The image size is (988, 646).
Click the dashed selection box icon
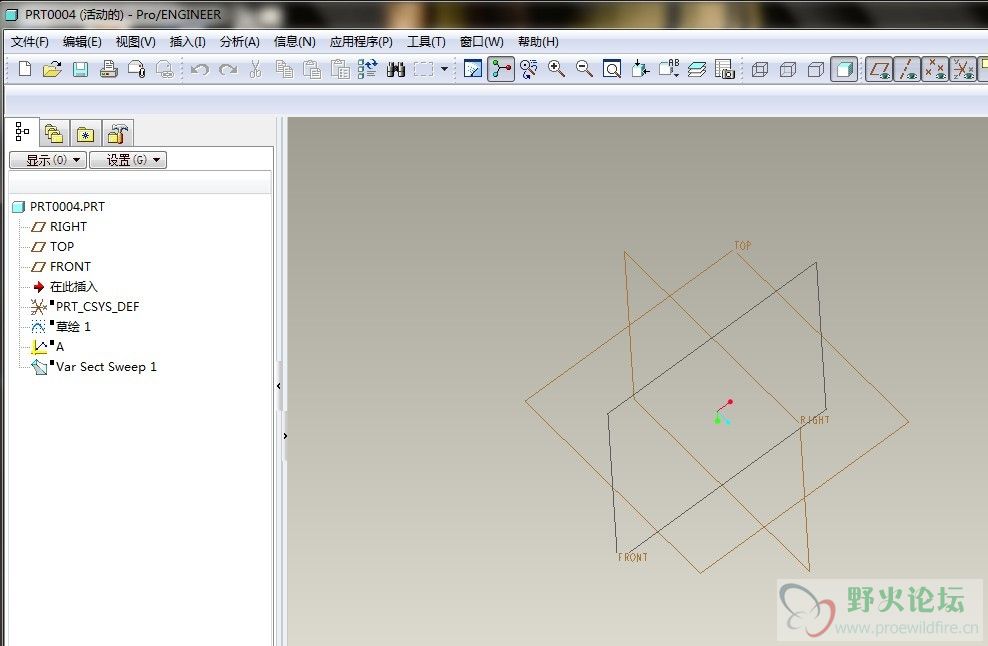423,69
